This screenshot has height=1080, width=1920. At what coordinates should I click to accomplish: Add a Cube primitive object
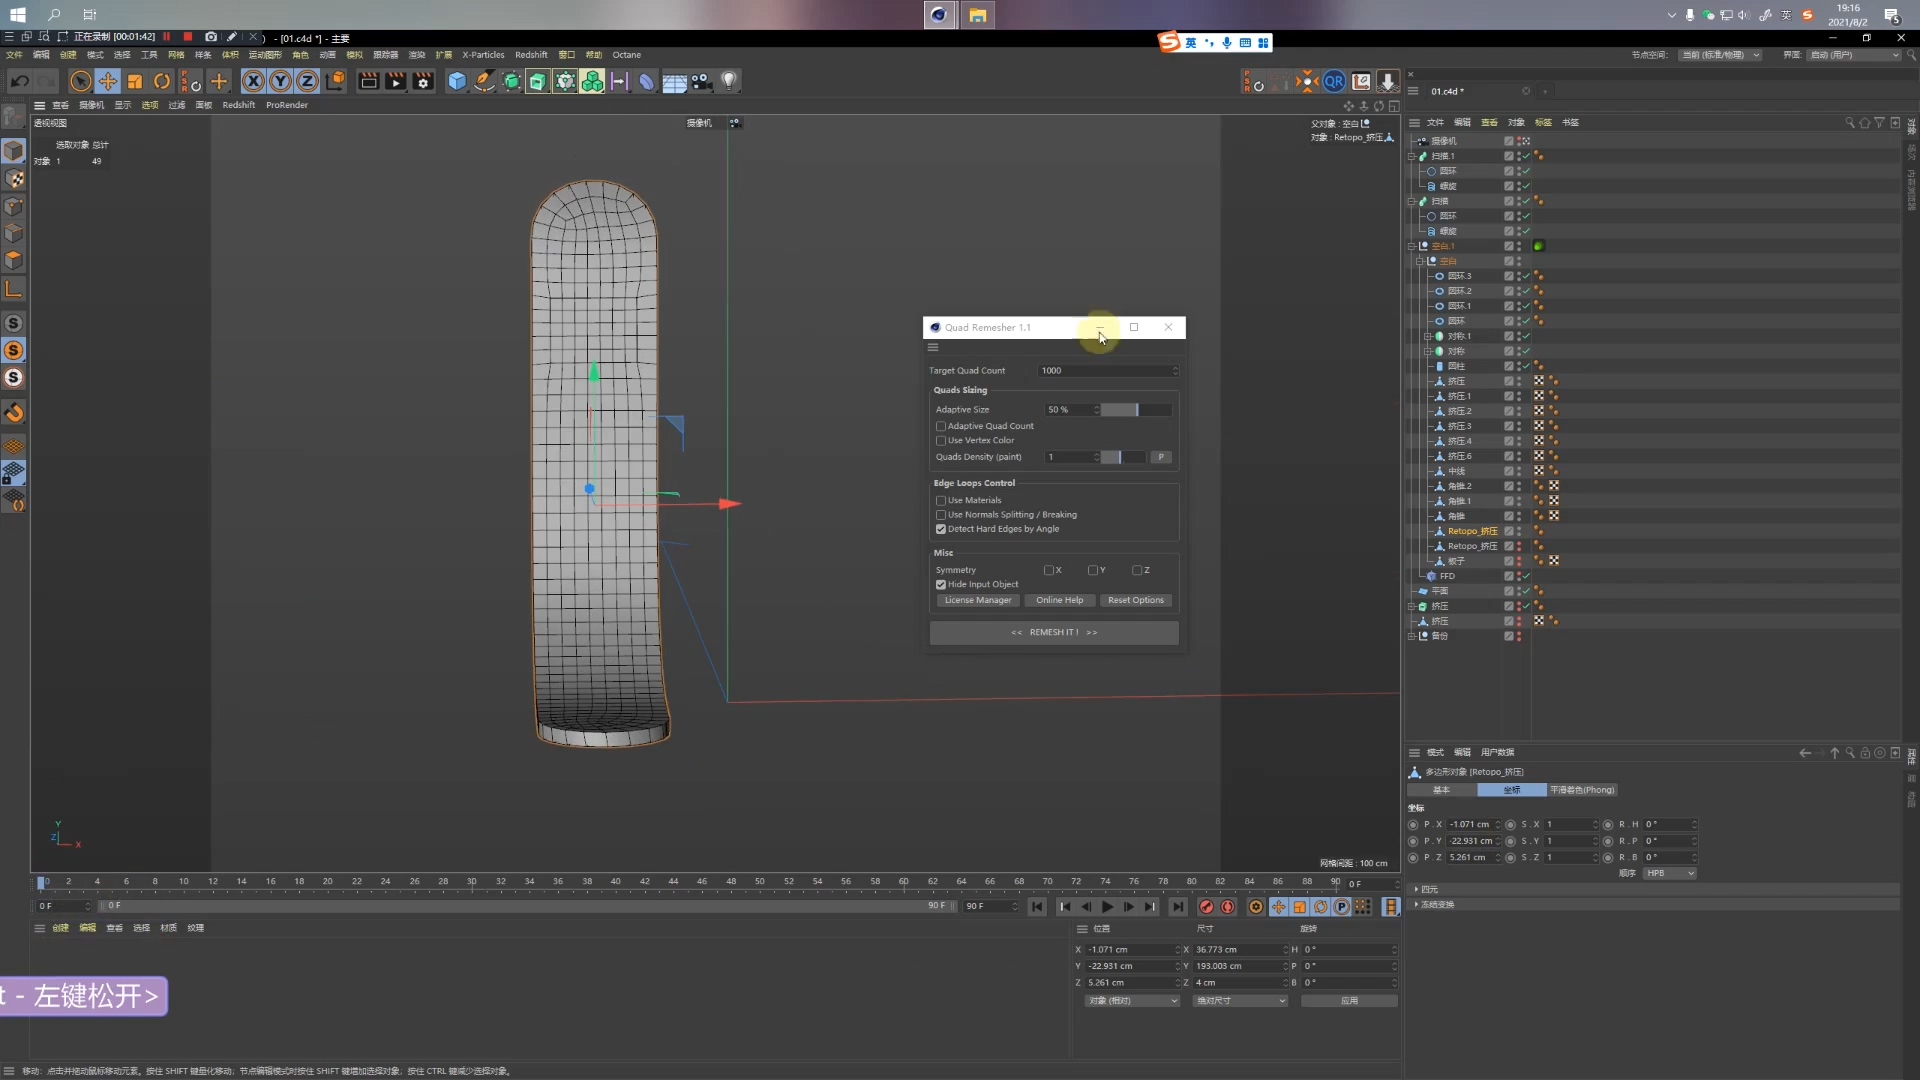457,82
